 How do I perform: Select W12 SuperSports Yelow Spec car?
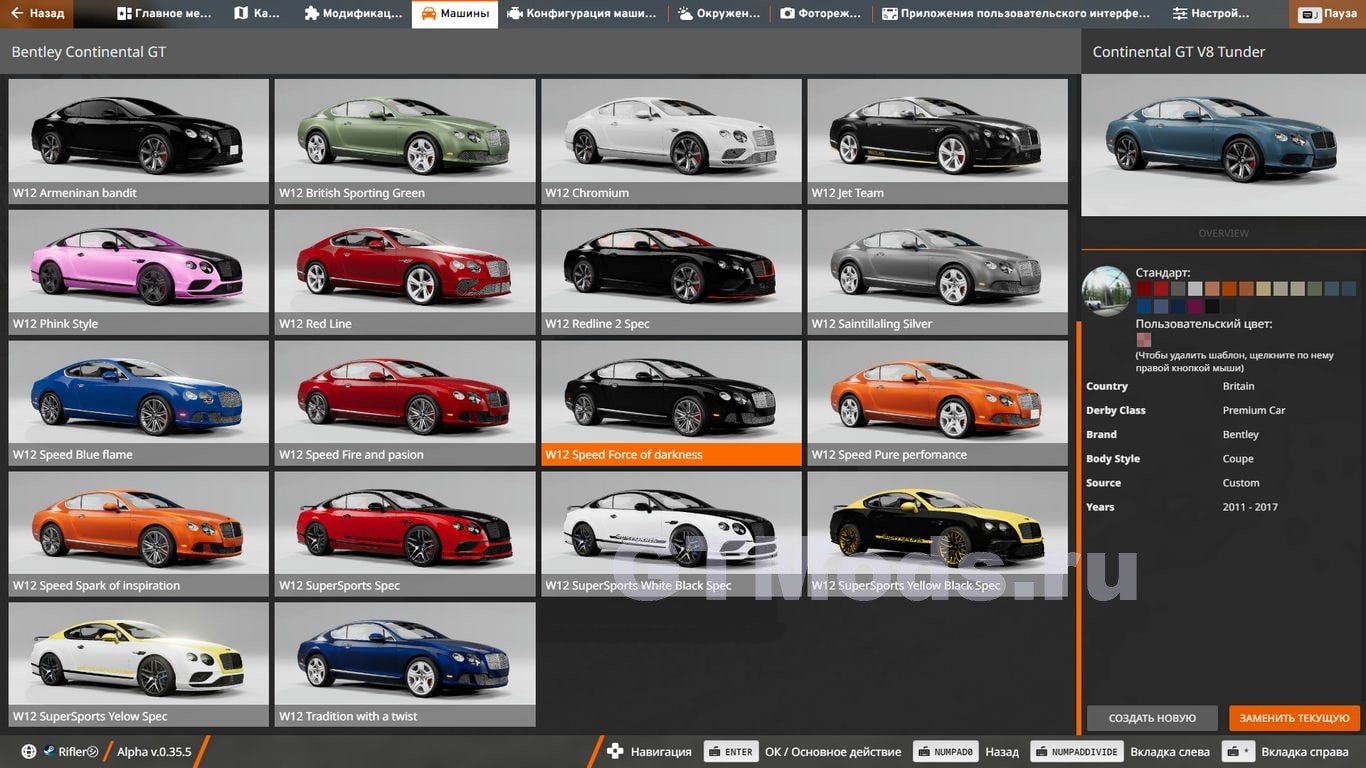tap(139, 665)
